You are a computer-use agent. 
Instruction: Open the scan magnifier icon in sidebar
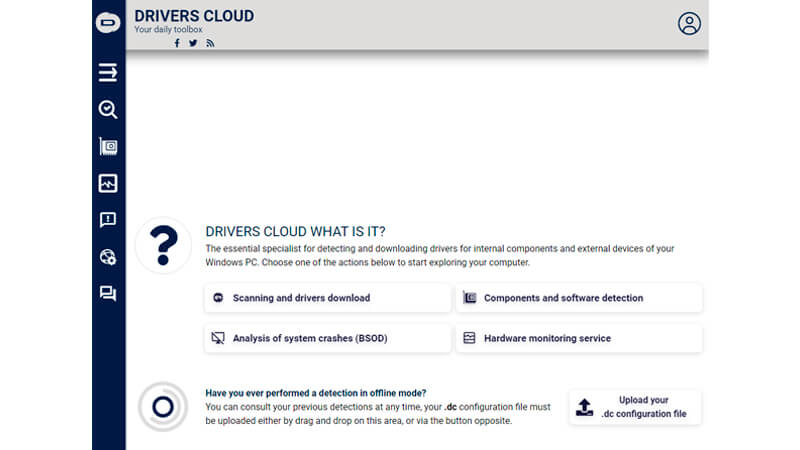point(108,110)
